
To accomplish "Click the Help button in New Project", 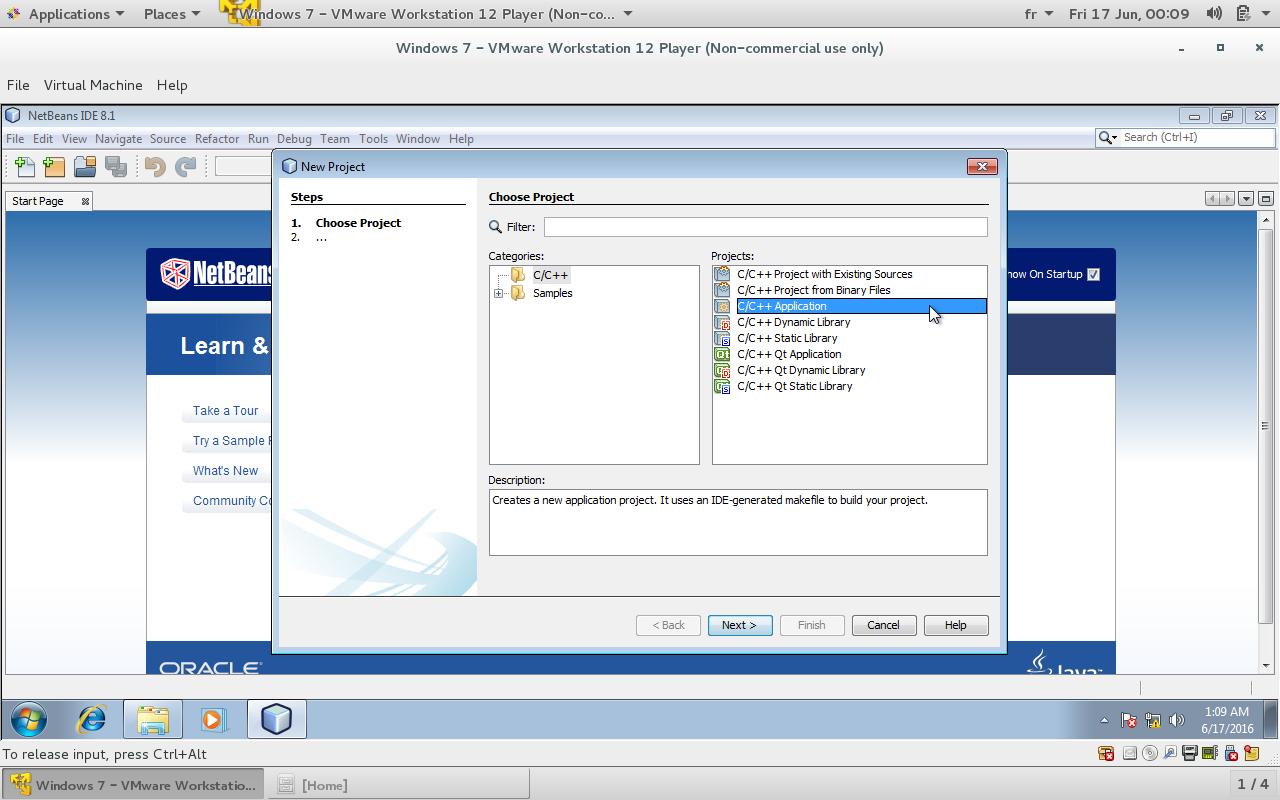I will click(x=955, y=625).
